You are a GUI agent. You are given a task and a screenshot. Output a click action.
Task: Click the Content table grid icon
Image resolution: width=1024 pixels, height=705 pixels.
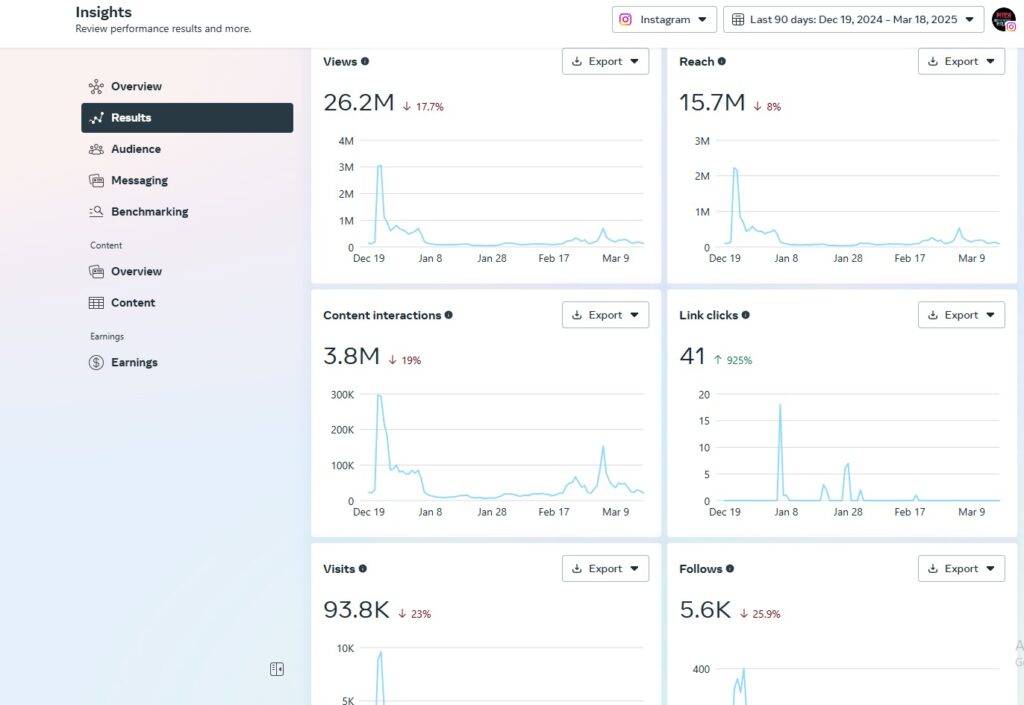point(96,303)
